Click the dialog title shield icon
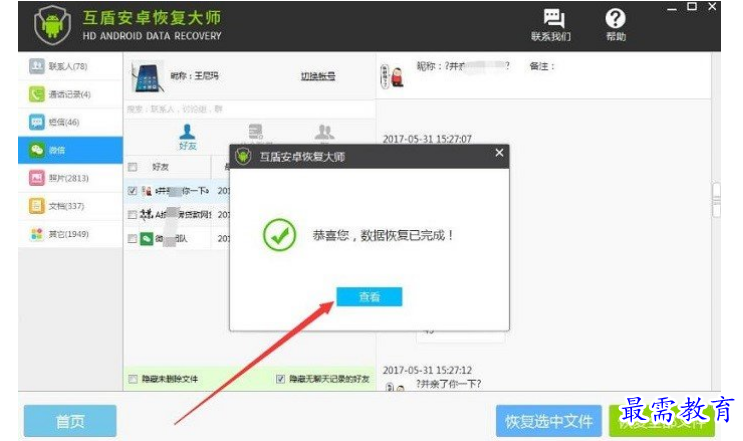The image size is (743, 441). point(244,157)
